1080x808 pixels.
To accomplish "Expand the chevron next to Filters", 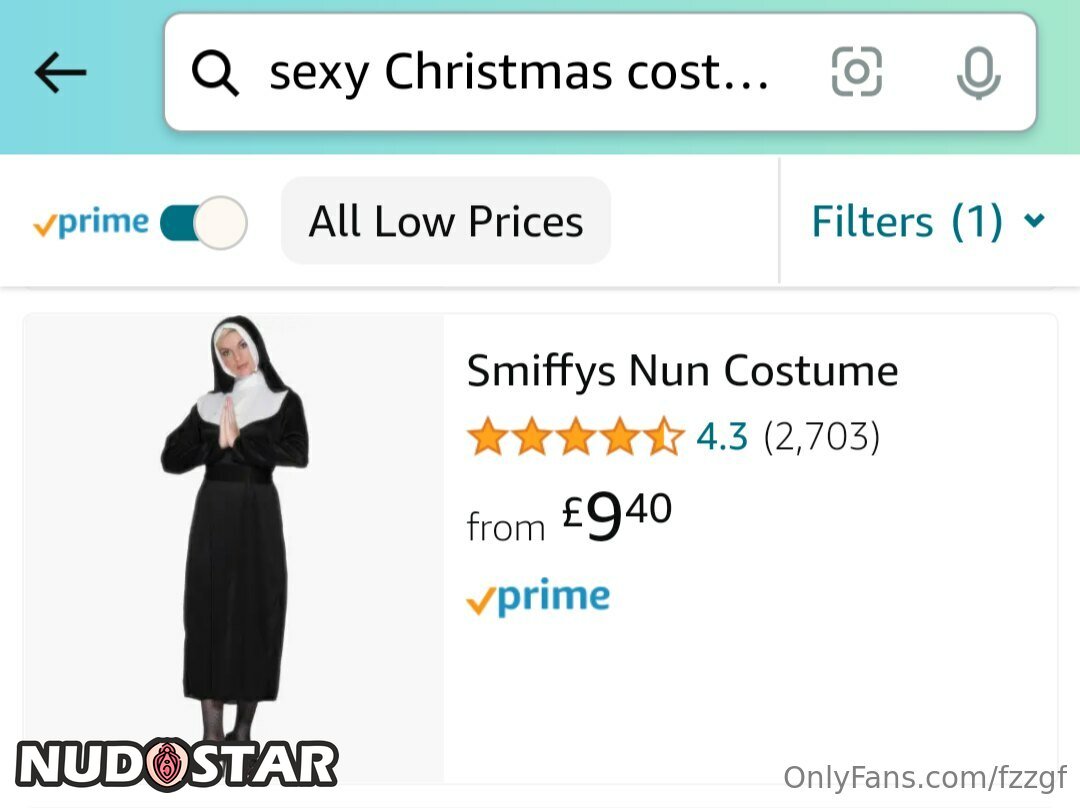I will [1035, 221].
